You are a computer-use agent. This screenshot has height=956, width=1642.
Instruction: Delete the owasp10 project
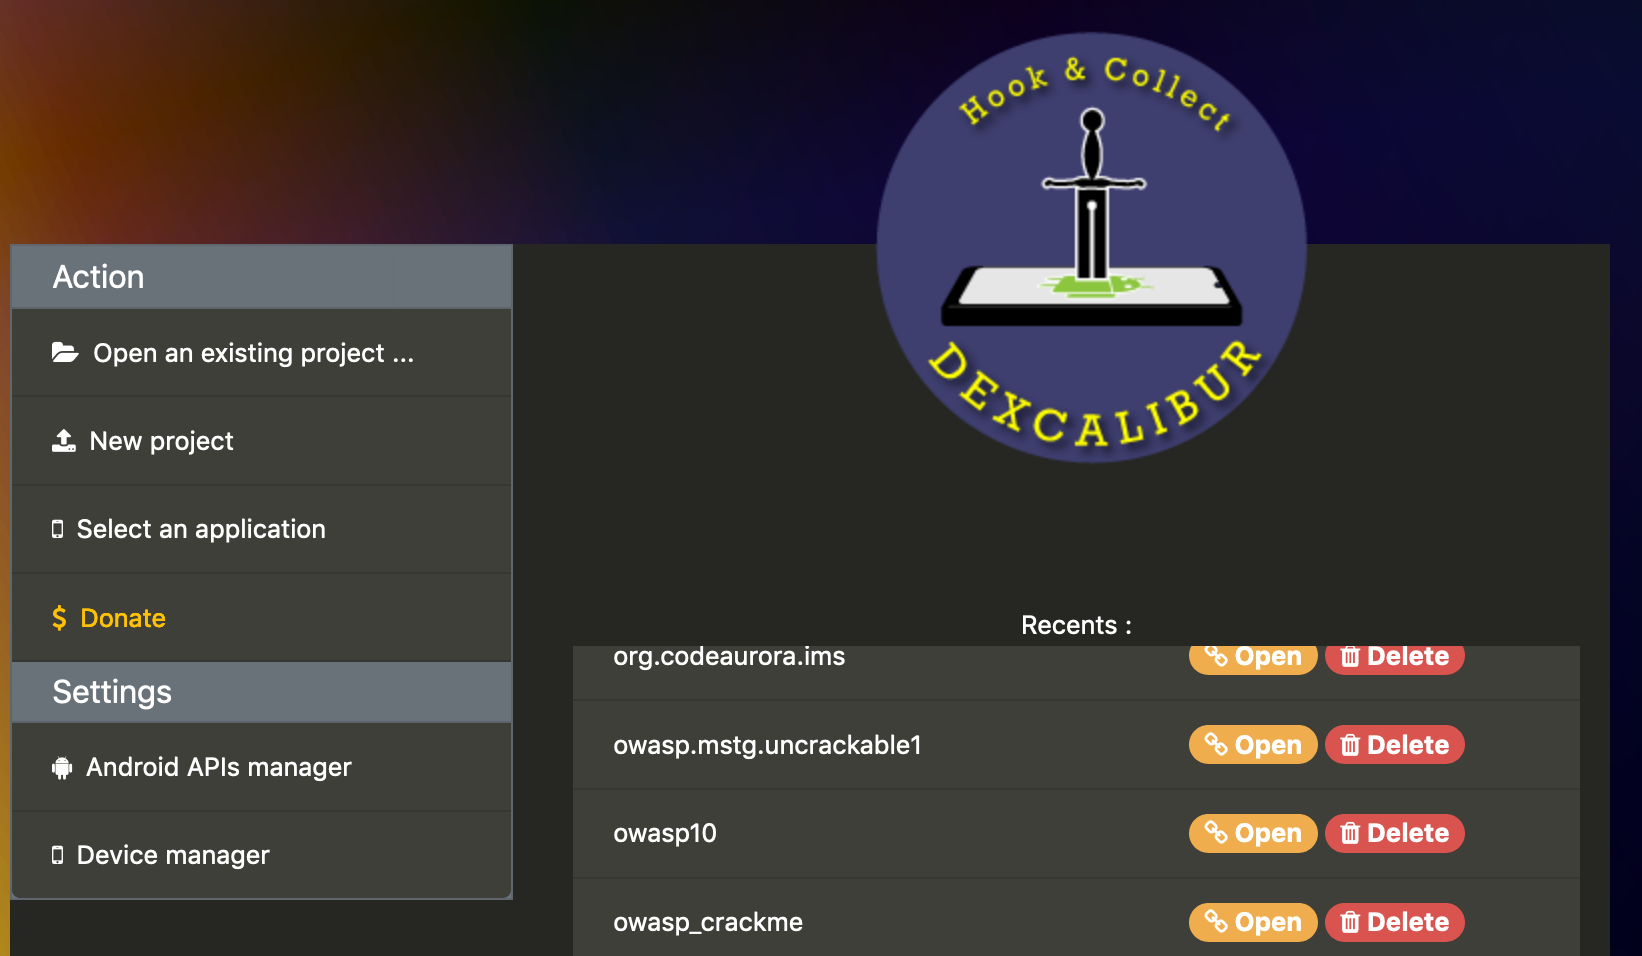pyautogui.click(x=1395, y=833)
